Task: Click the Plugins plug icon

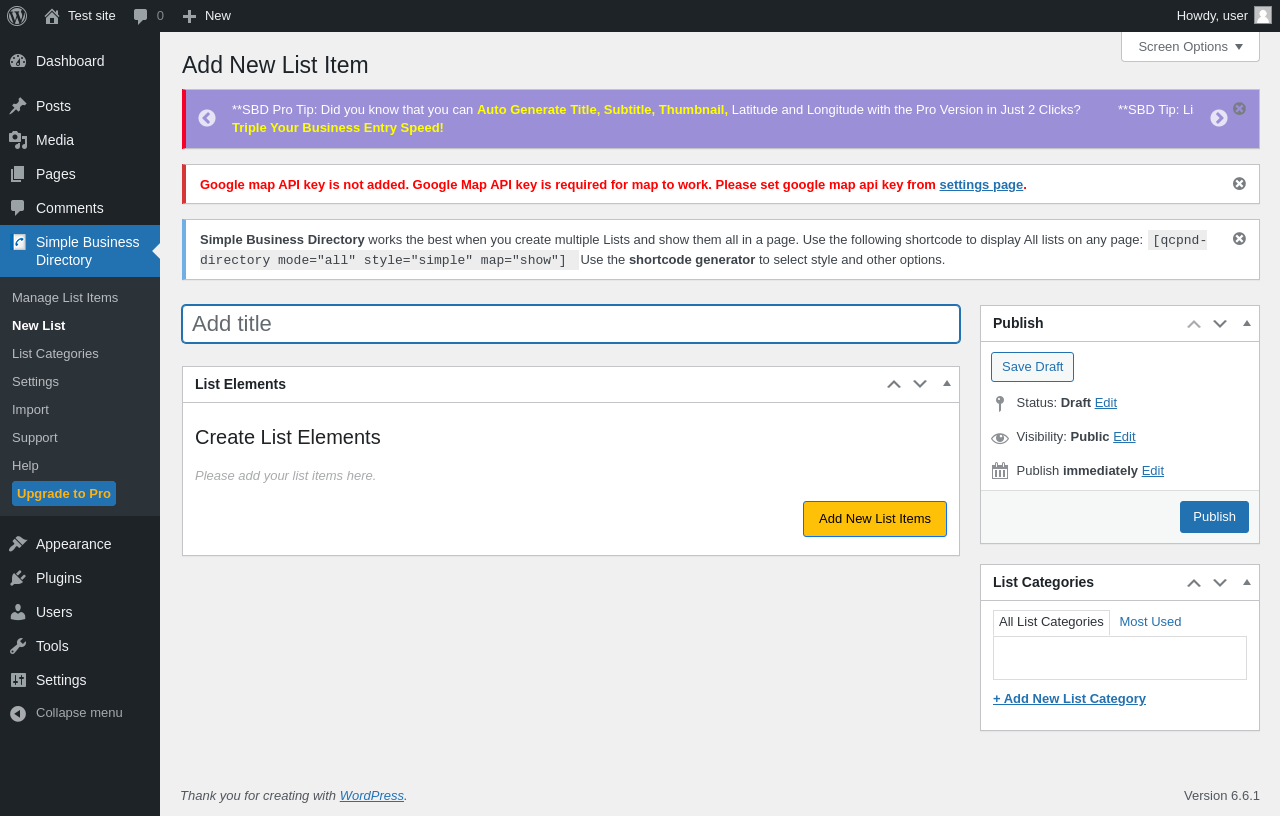Action: coord(18,578)
